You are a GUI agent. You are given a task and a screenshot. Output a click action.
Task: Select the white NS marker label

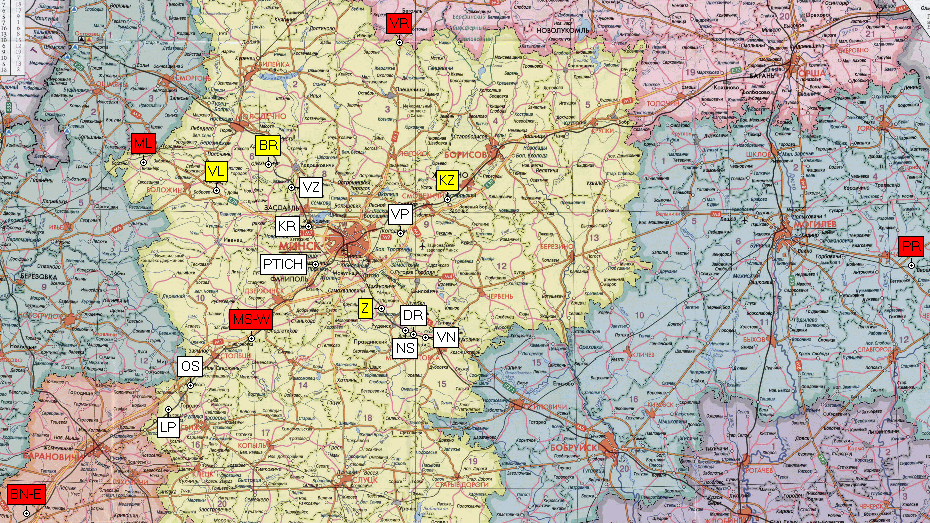point(405,348)
